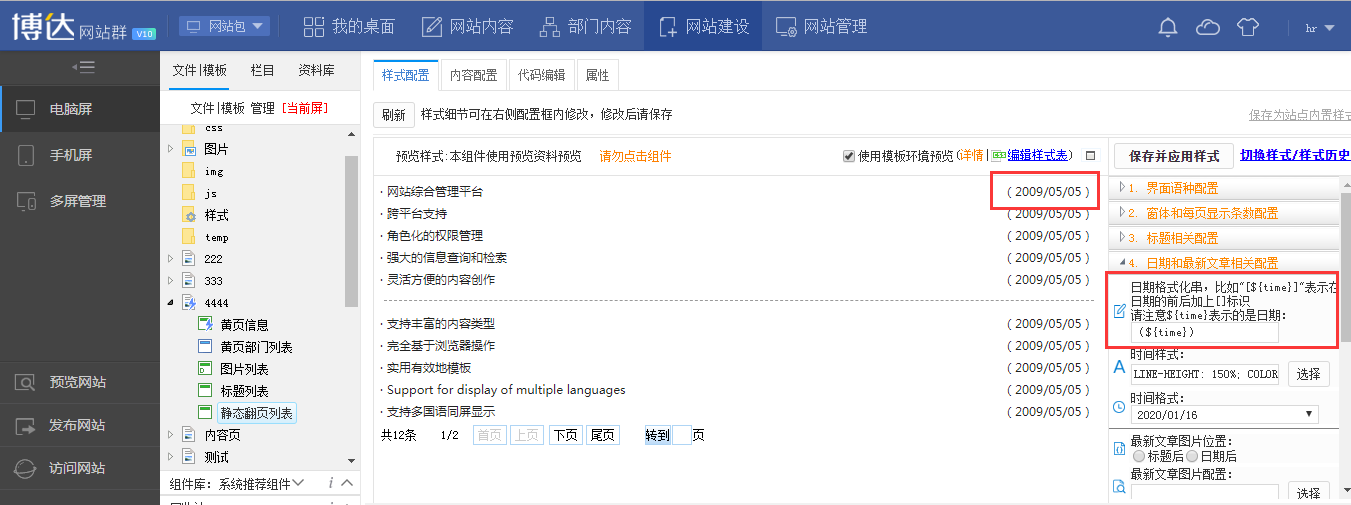
Task: Click the small square icon after 编辑样式表
Action: [1091, 156]
